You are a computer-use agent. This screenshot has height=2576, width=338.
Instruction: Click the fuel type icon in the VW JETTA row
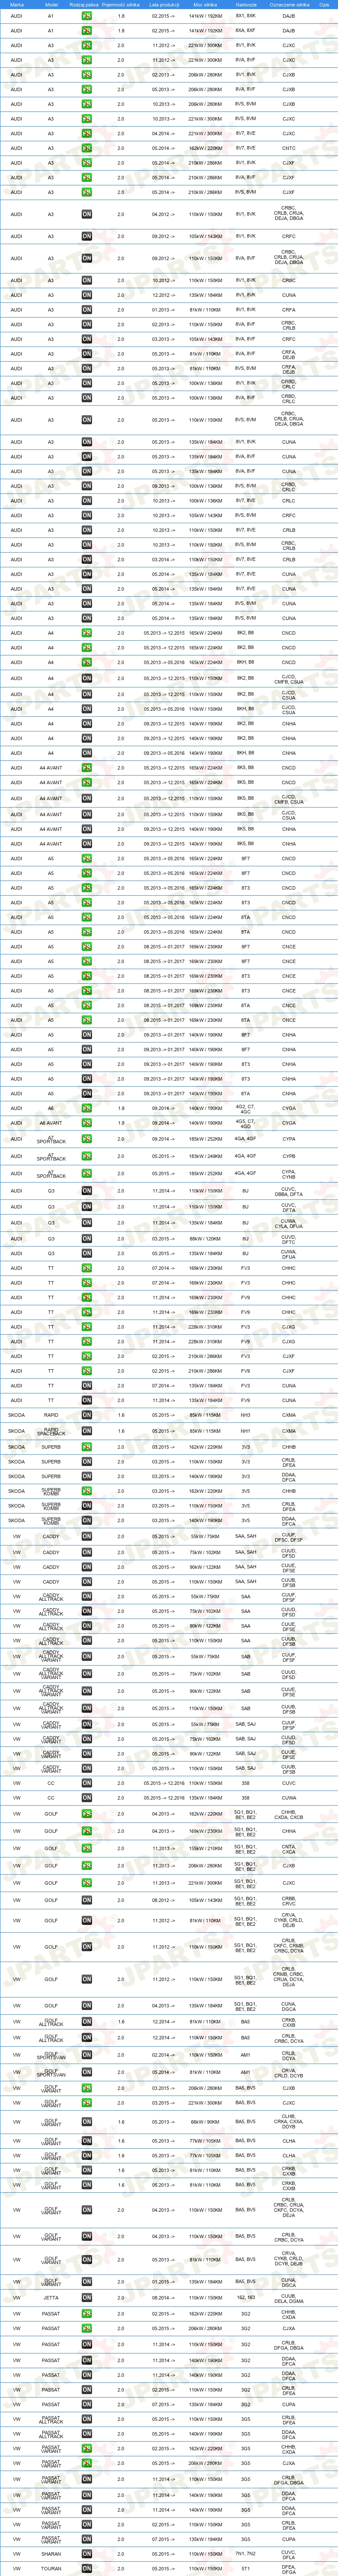tap(87, 2298)
